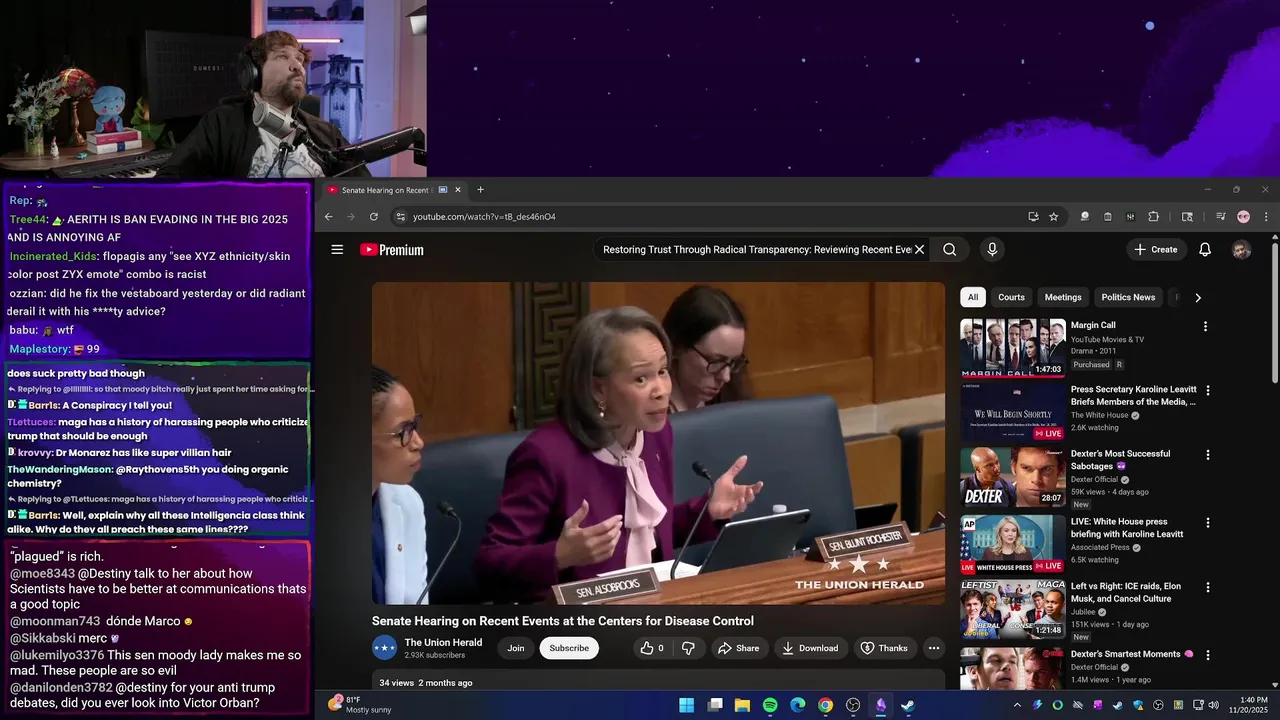
Task: Search with voice microphone button
Action: (x=992, y=250)
